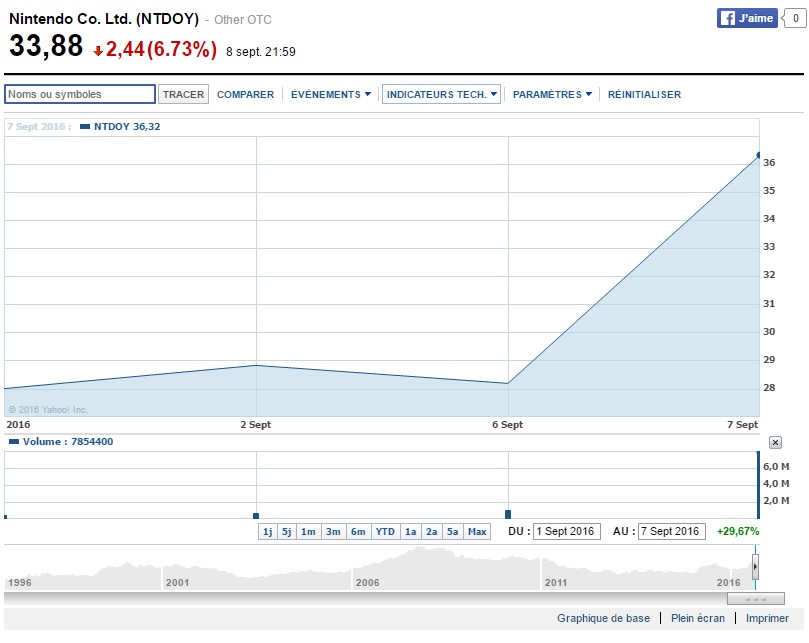
Task: Click the 2,44(6.73%) price change text
Action: point(161,50)
